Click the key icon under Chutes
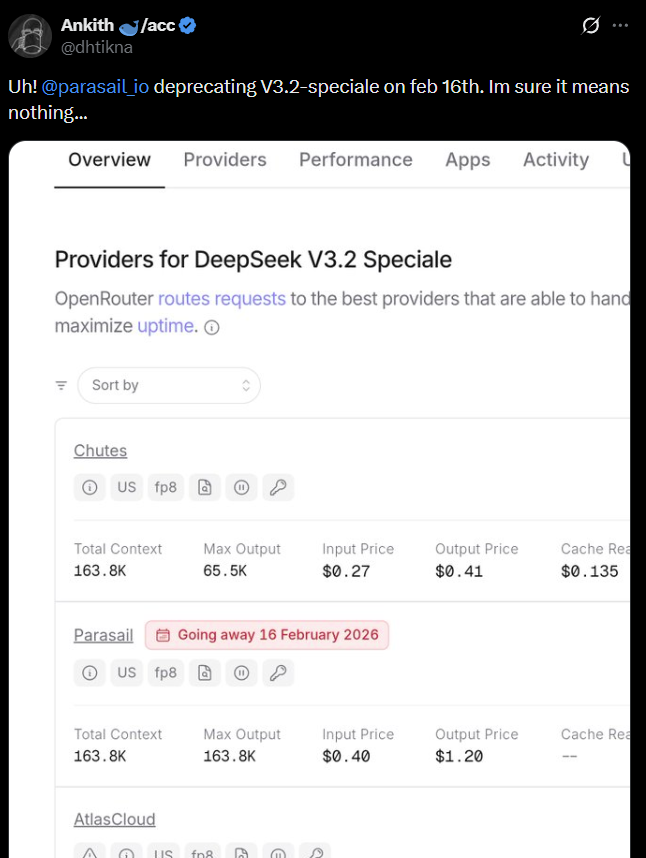The height and width of the screenshot is (858, 646). pyautogui.click(x=278, y=488)
